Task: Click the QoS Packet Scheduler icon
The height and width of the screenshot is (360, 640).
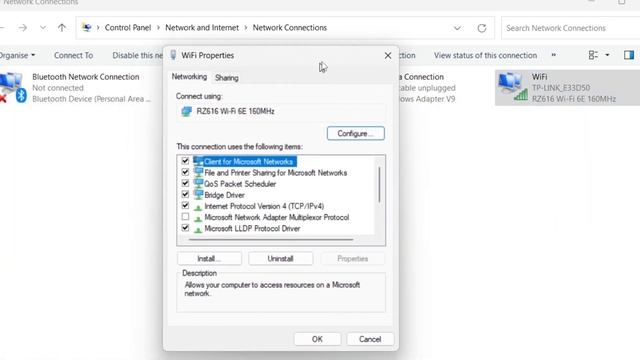Action: 198,184
